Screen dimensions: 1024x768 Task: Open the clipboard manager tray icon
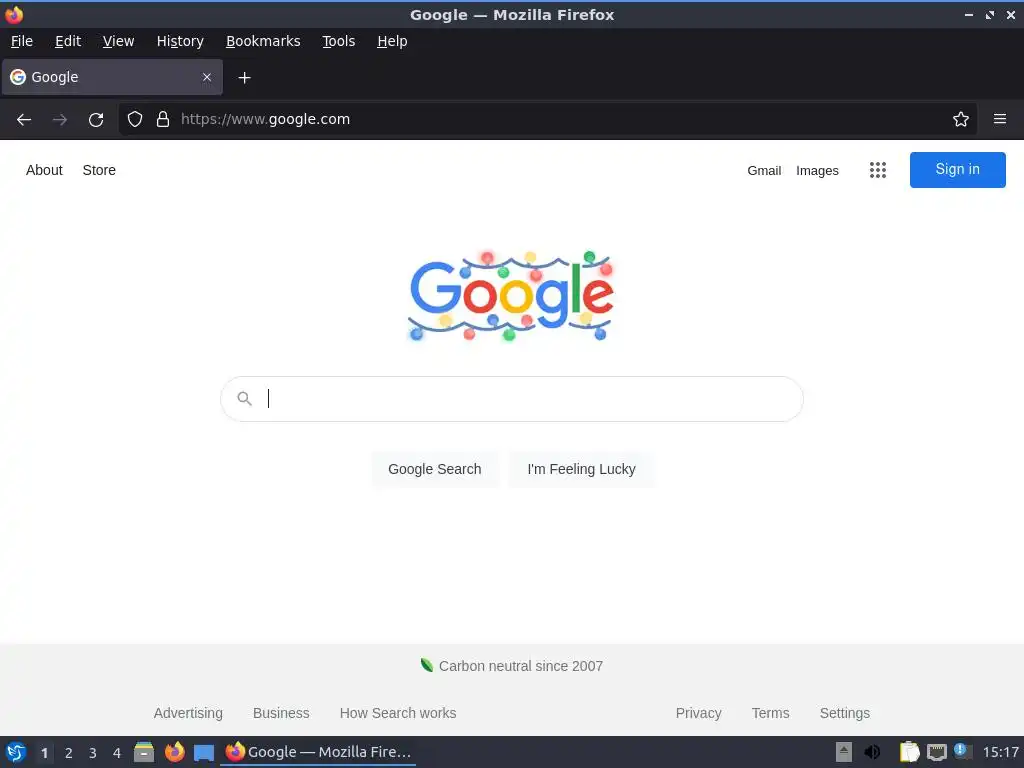click(x=909, y=752)
